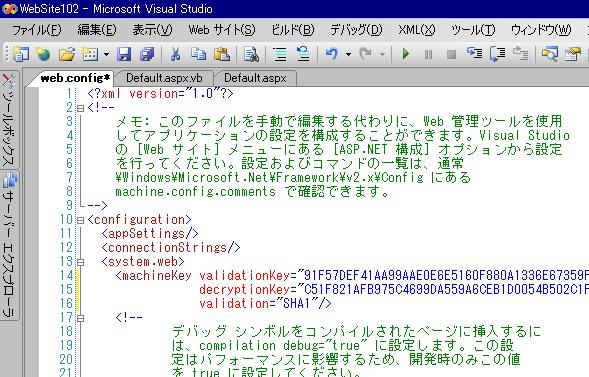Cut selection with the scissors icon
This screenshot has width=589, height=377.
coord(175,54)
